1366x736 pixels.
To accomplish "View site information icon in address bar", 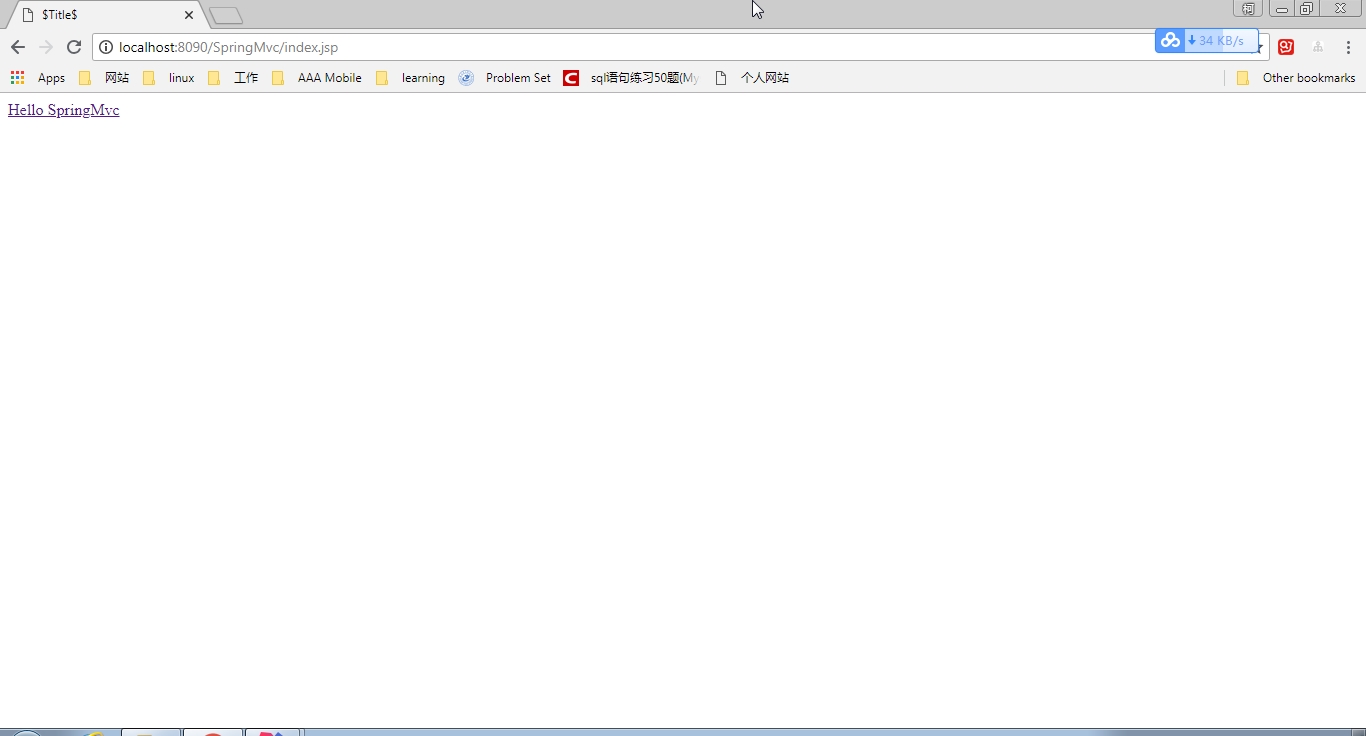I will click(x=106, y=47).
